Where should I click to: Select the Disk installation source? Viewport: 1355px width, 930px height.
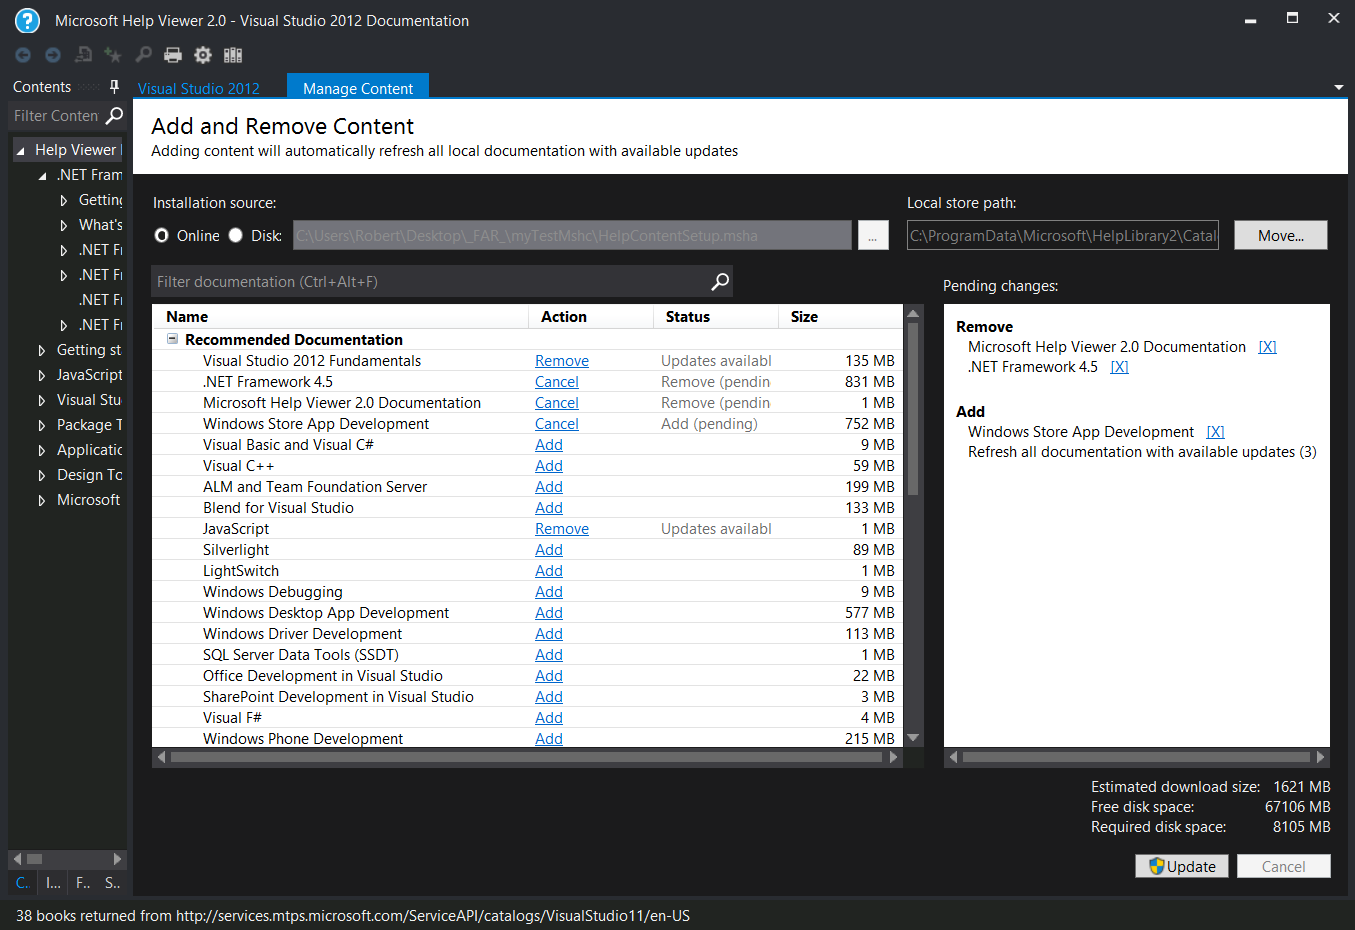point(236,235)
